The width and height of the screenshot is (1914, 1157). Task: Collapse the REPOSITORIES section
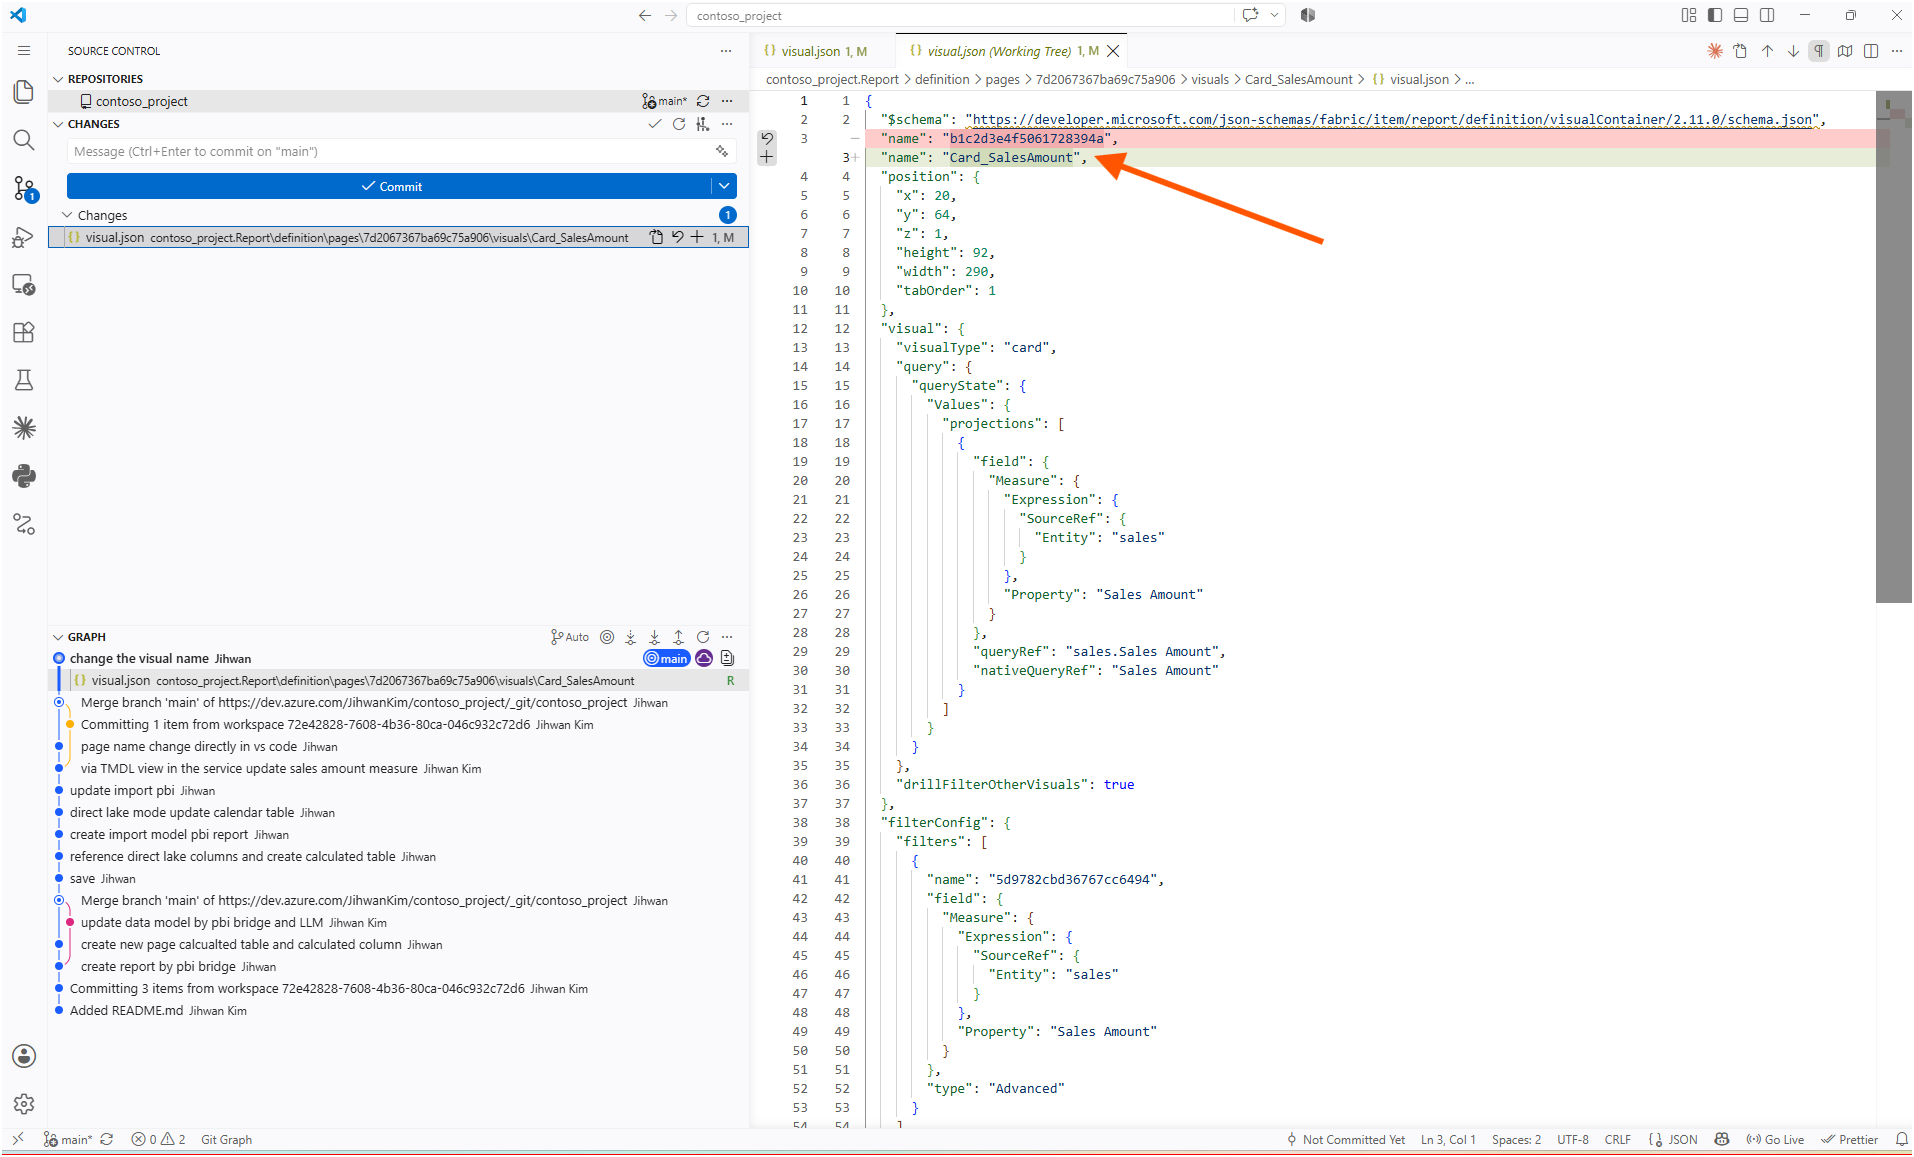click(x=58, y=79)
